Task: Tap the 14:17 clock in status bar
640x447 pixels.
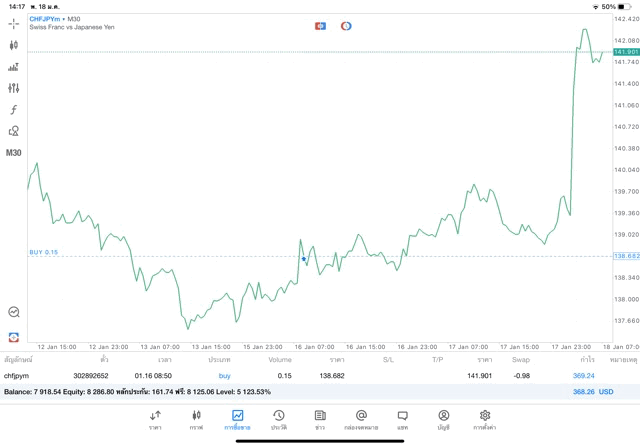Action: point(17,7)
